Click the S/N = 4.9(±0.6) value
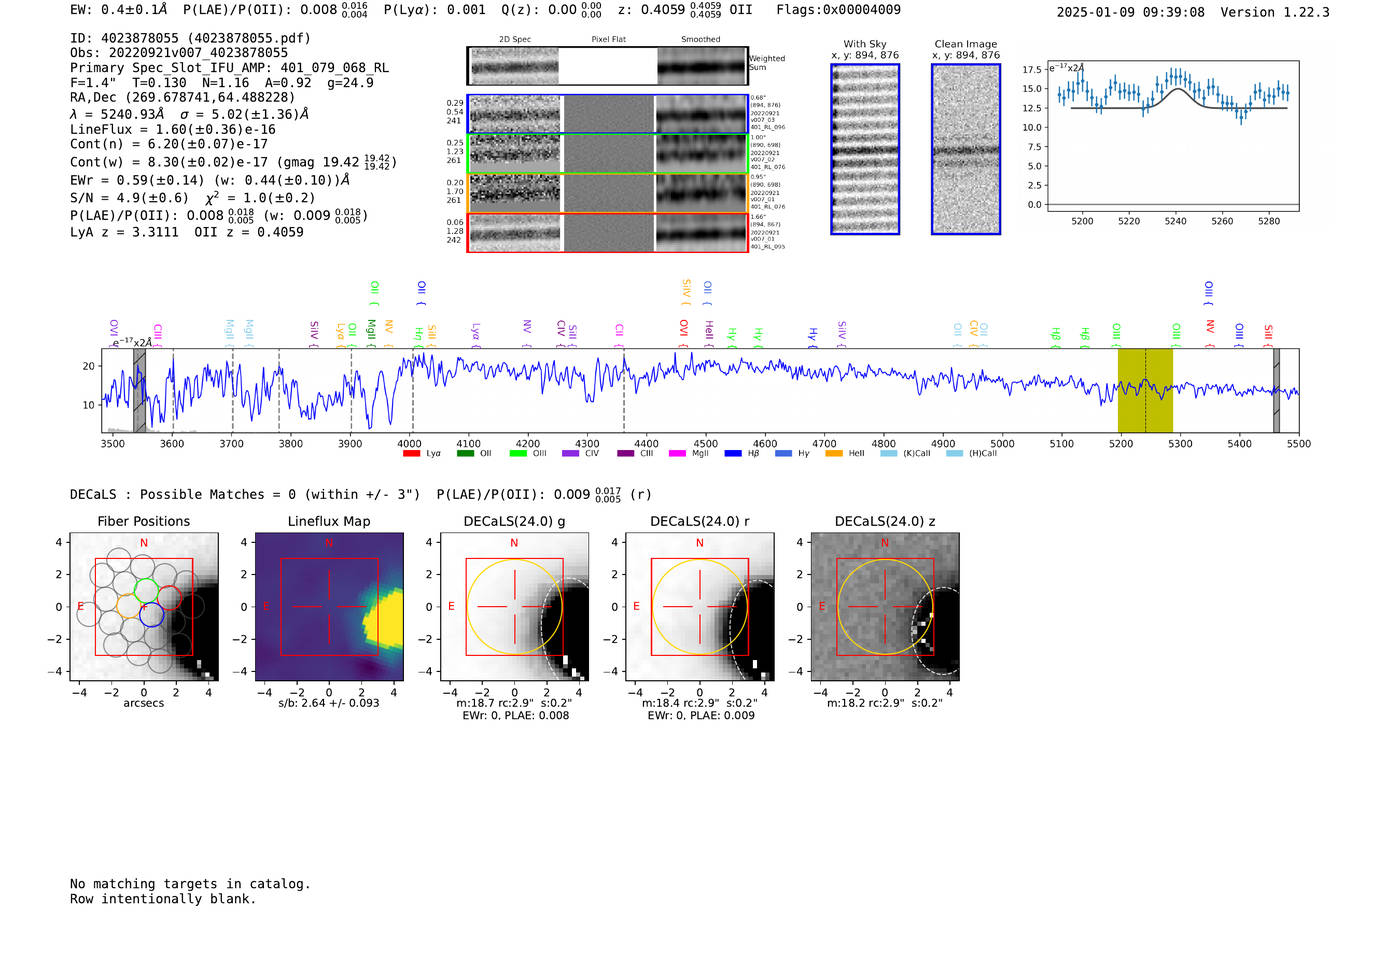This screenshot has height=953, width=1400. pos(129,198)
